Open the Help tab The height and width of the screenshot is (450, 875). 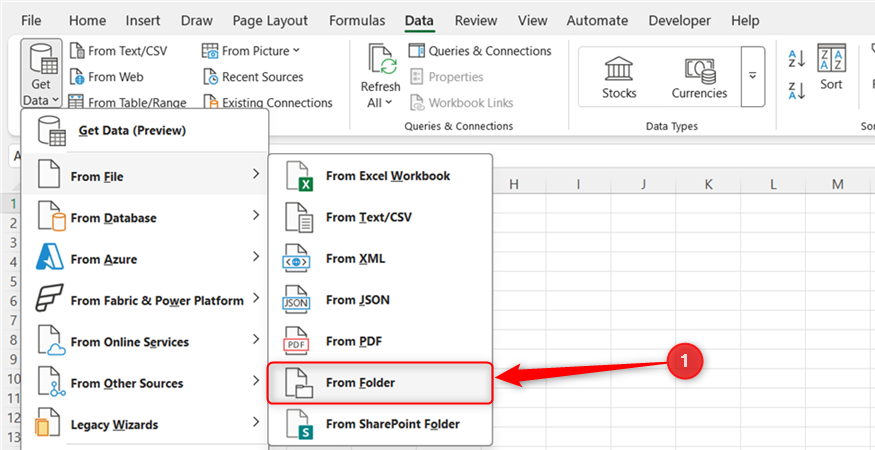coord(745,21)
